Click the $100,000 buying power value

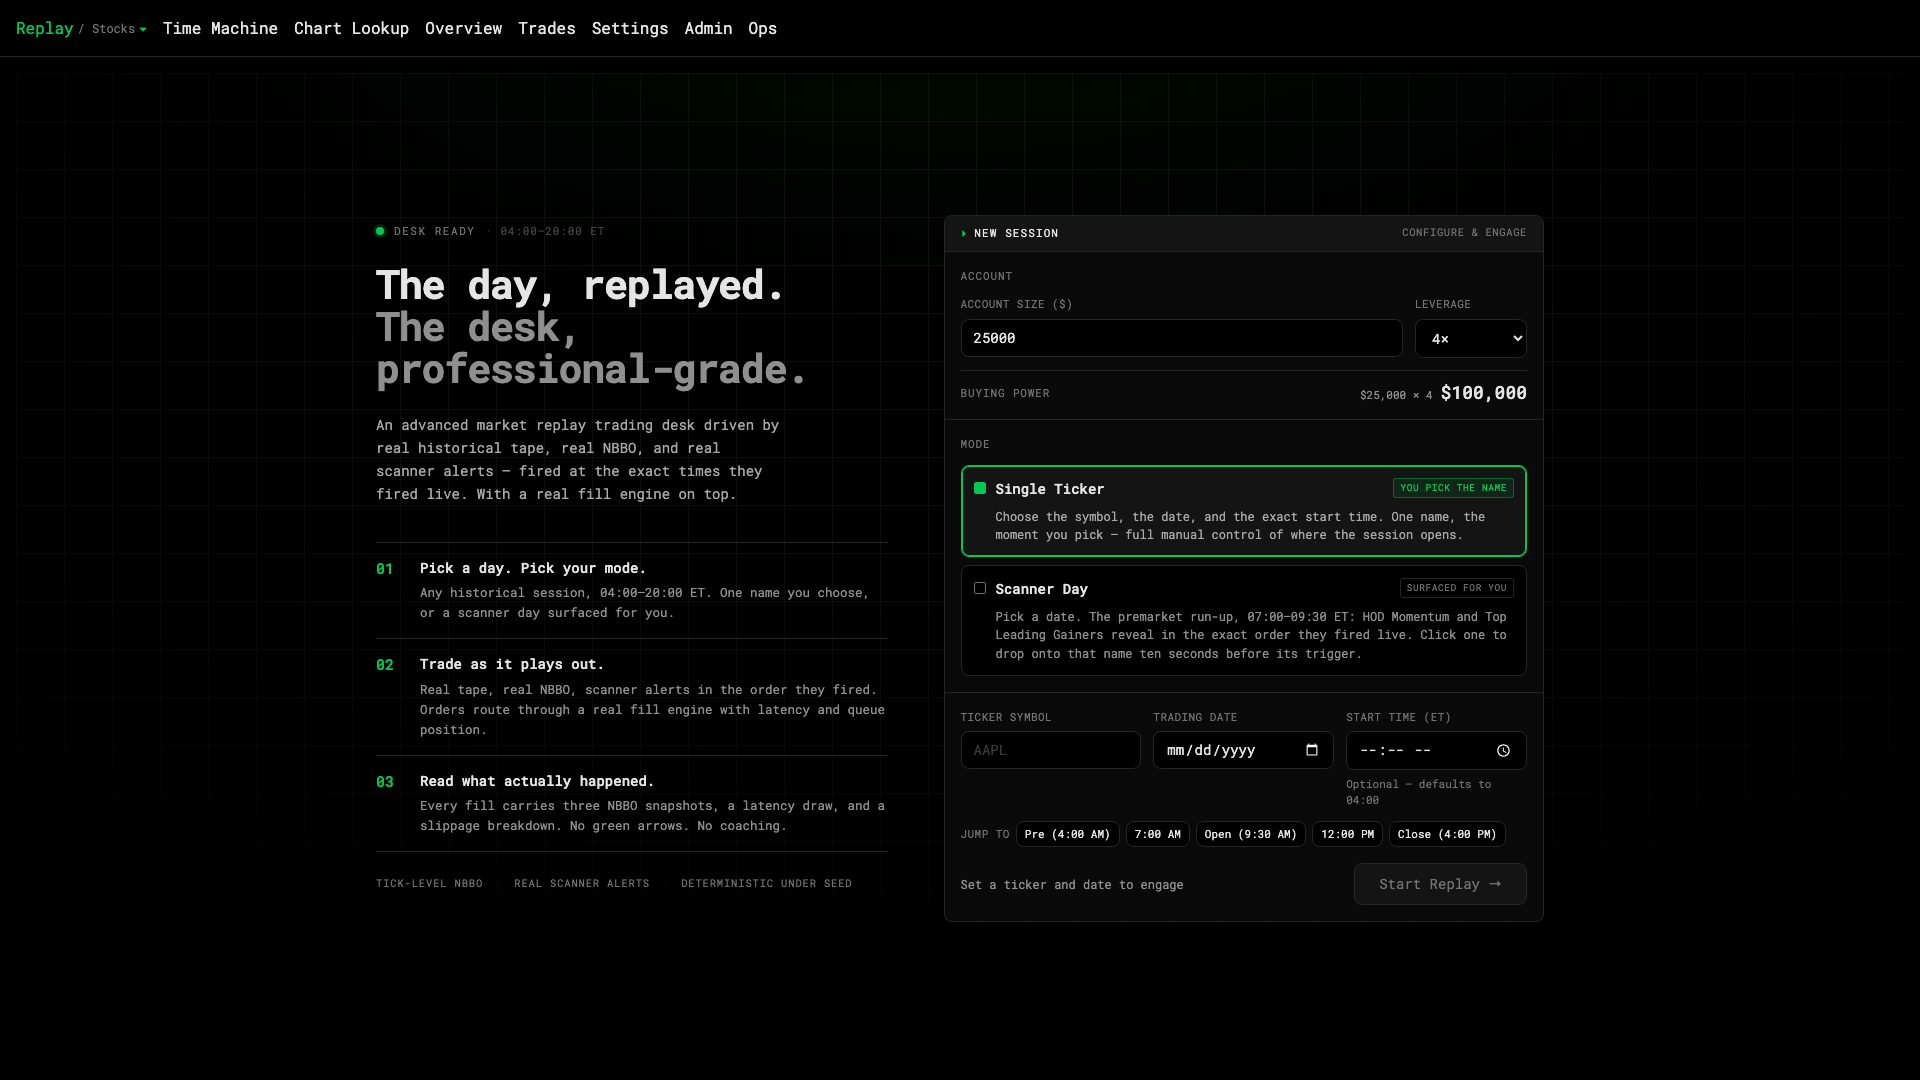click(x=1483, y=393)
